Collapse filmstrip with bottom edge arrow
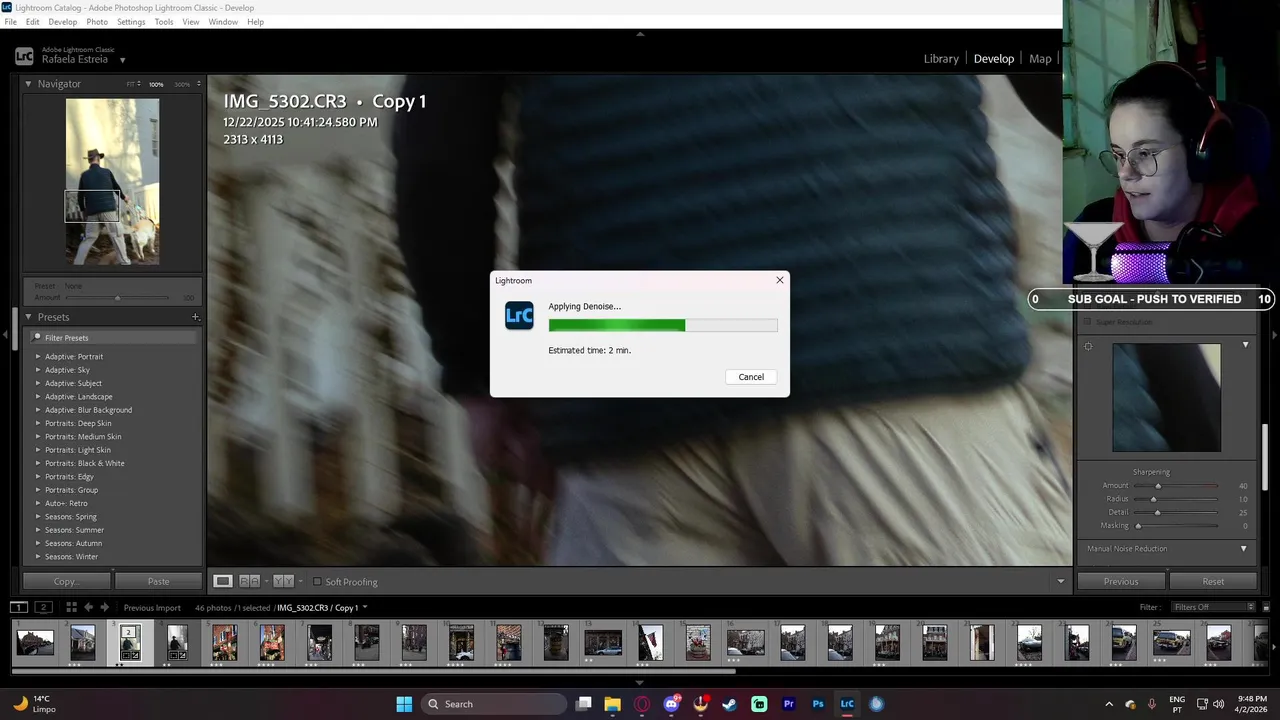The image size is (1280, 720). pos(640,683)
